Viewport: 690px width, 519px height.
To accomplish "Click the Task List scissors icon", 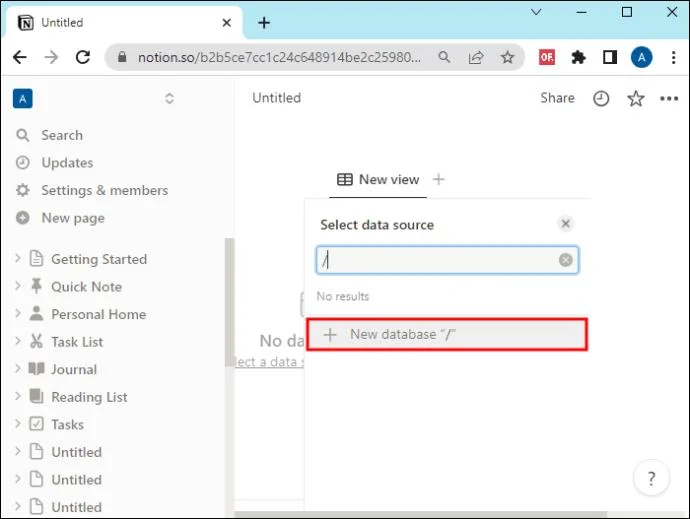I will pos(37,341).
